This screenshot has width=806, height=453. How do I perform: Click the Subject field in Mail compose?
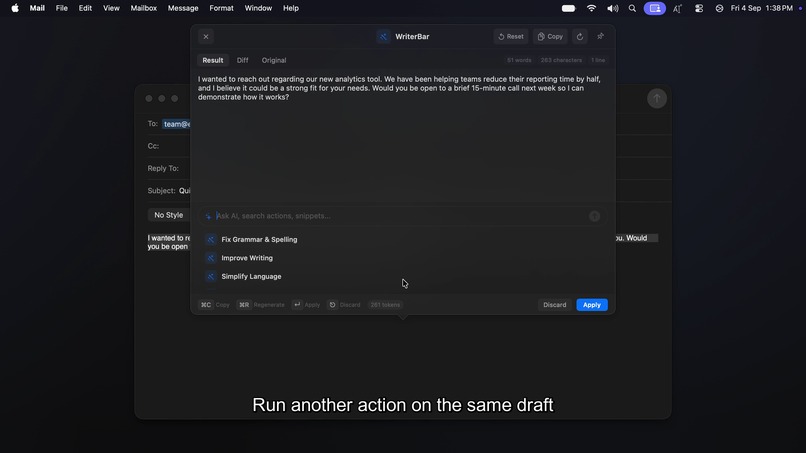pyautogui.click(x=169, y=191)
